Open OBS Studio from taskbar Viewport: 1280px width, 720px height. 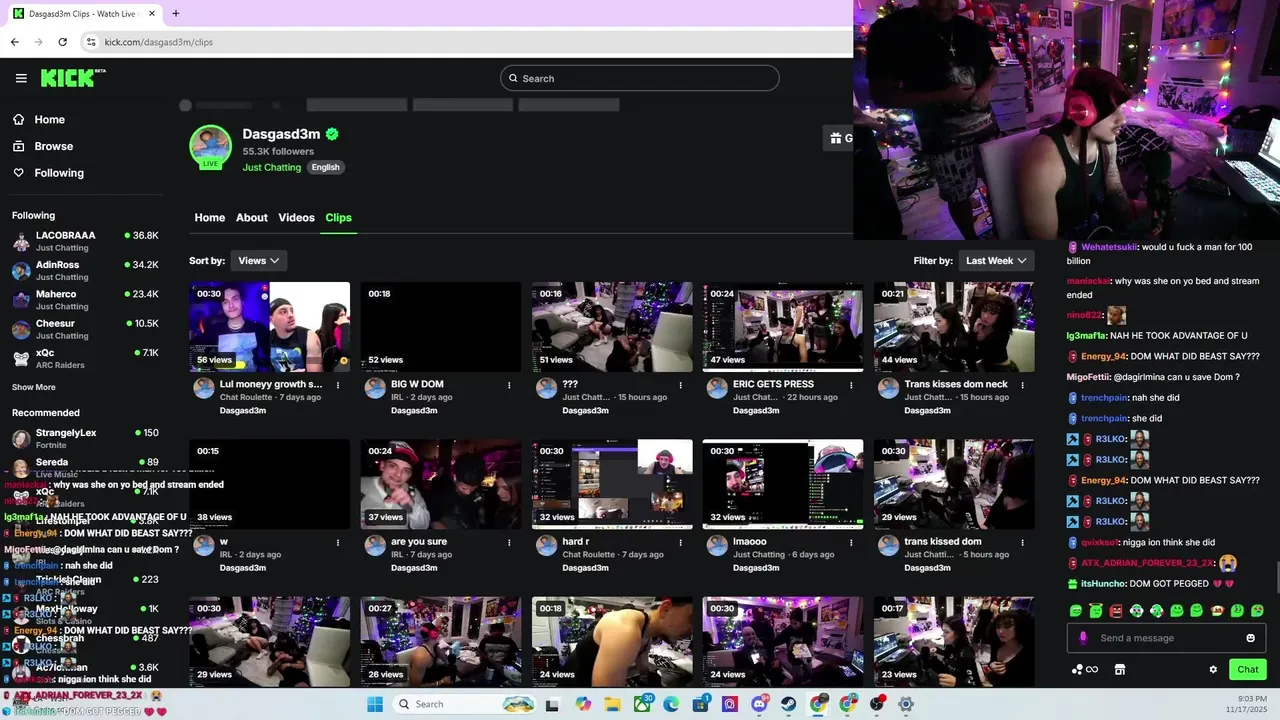pos(877,704)
